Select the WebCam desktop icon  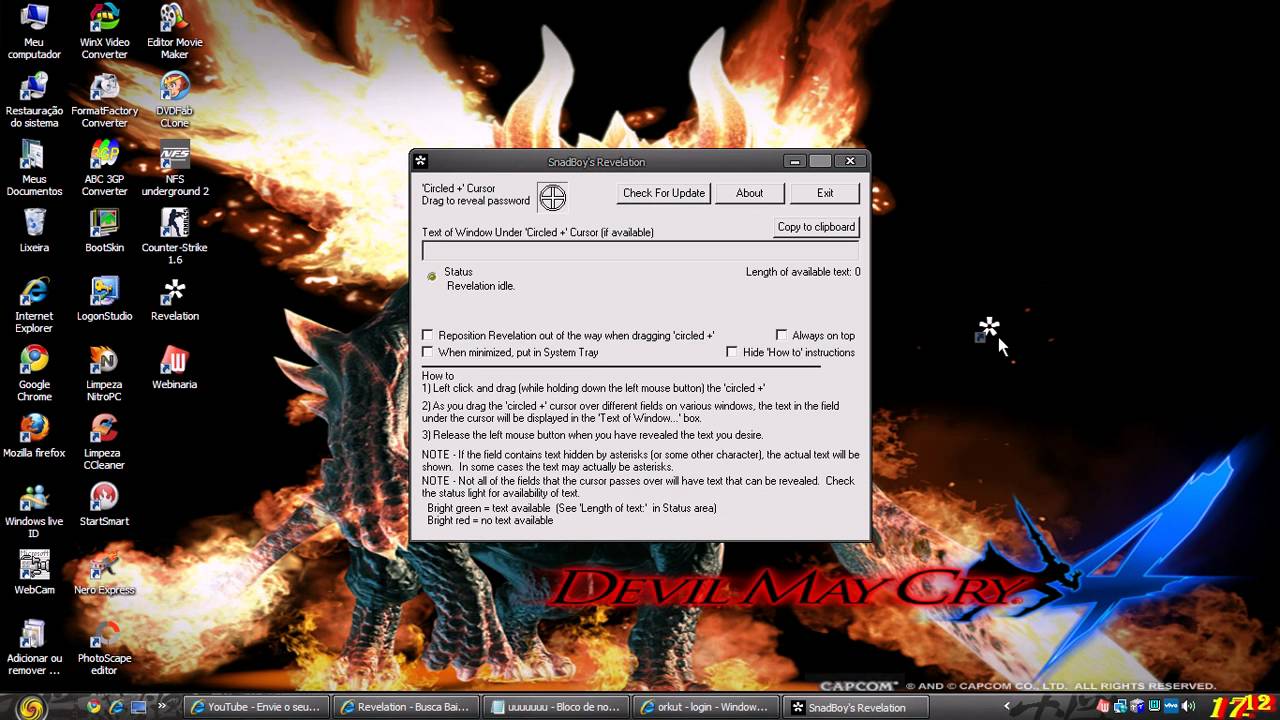pyautogui.click(x=34, y=572)
